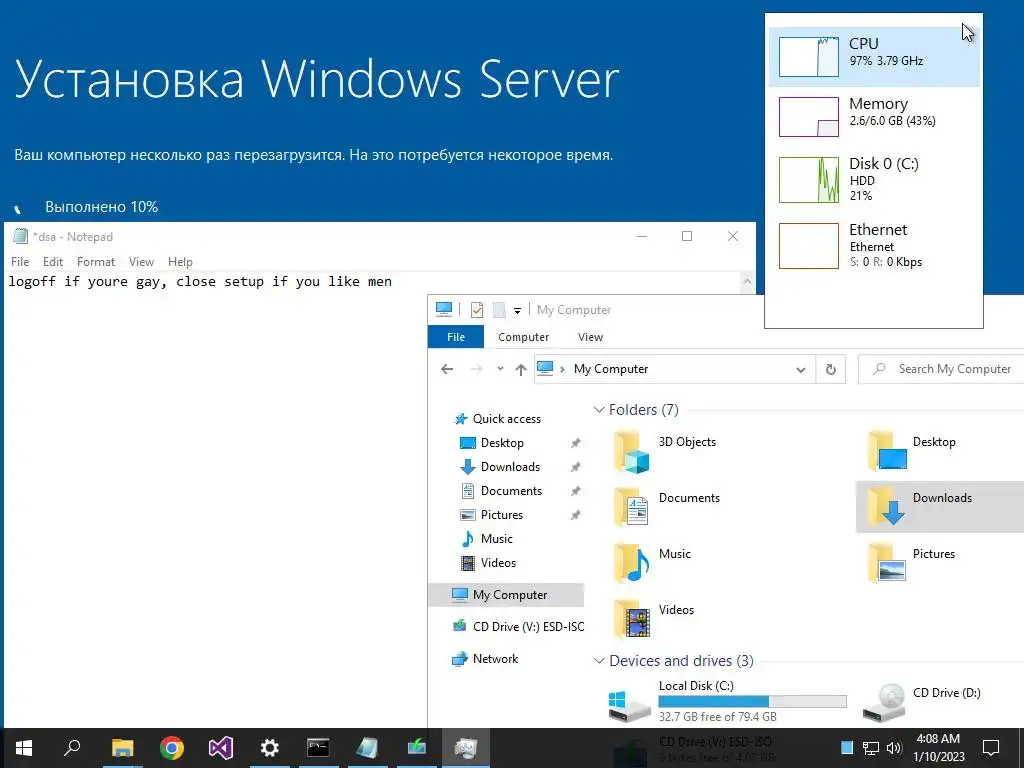Click the My Computer address bar

pos(674,369)
